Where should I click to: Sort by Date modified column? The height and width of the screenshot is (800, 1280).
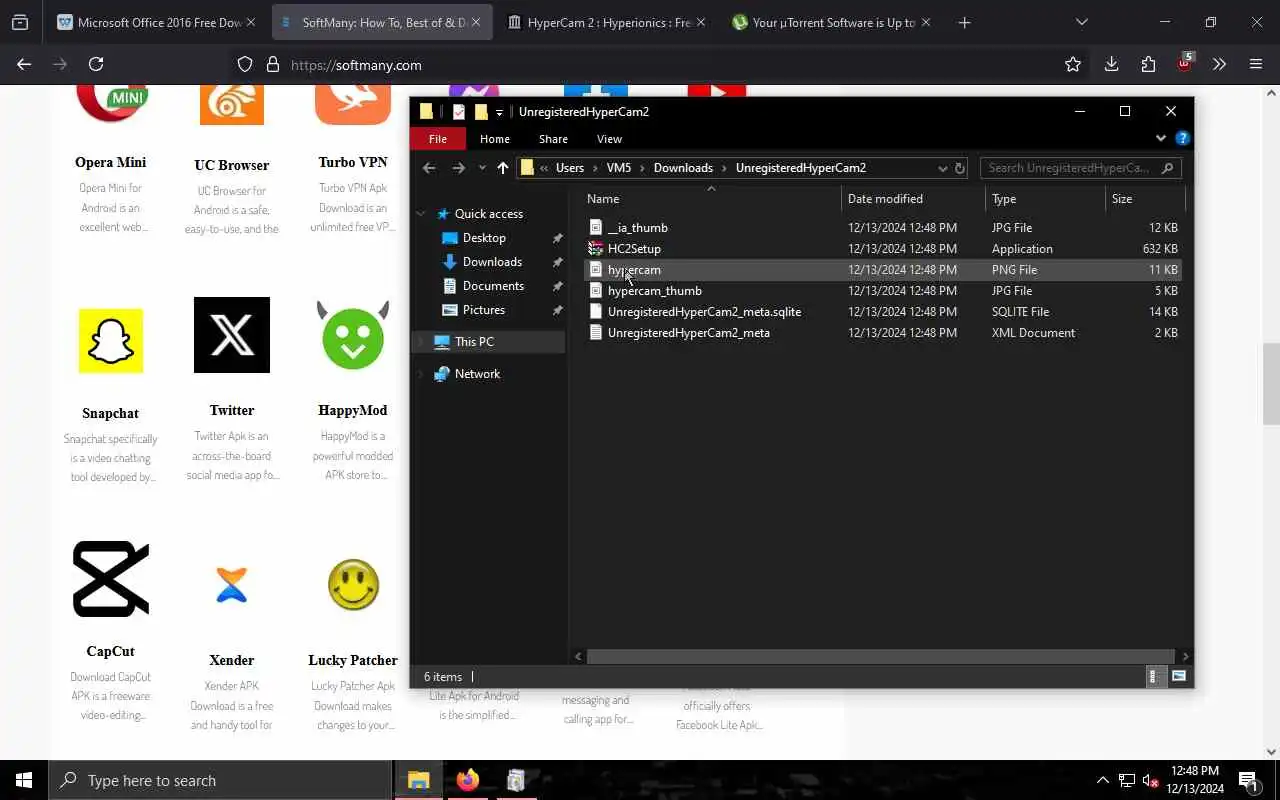tap(914, 198)
